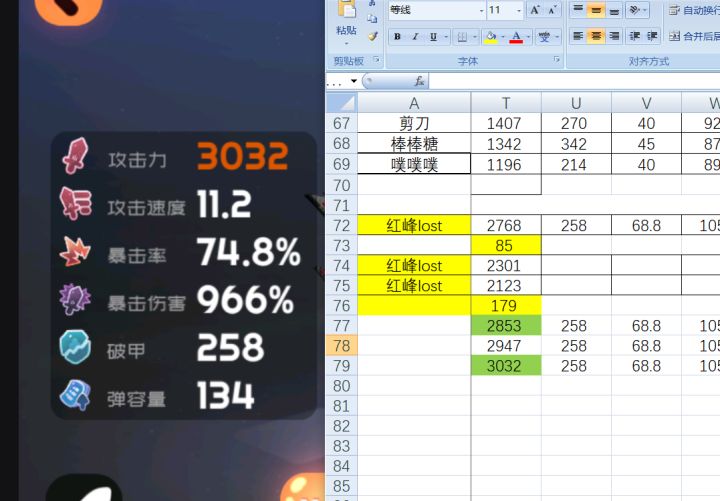Click green cell with value 3032

click(506, 366)
